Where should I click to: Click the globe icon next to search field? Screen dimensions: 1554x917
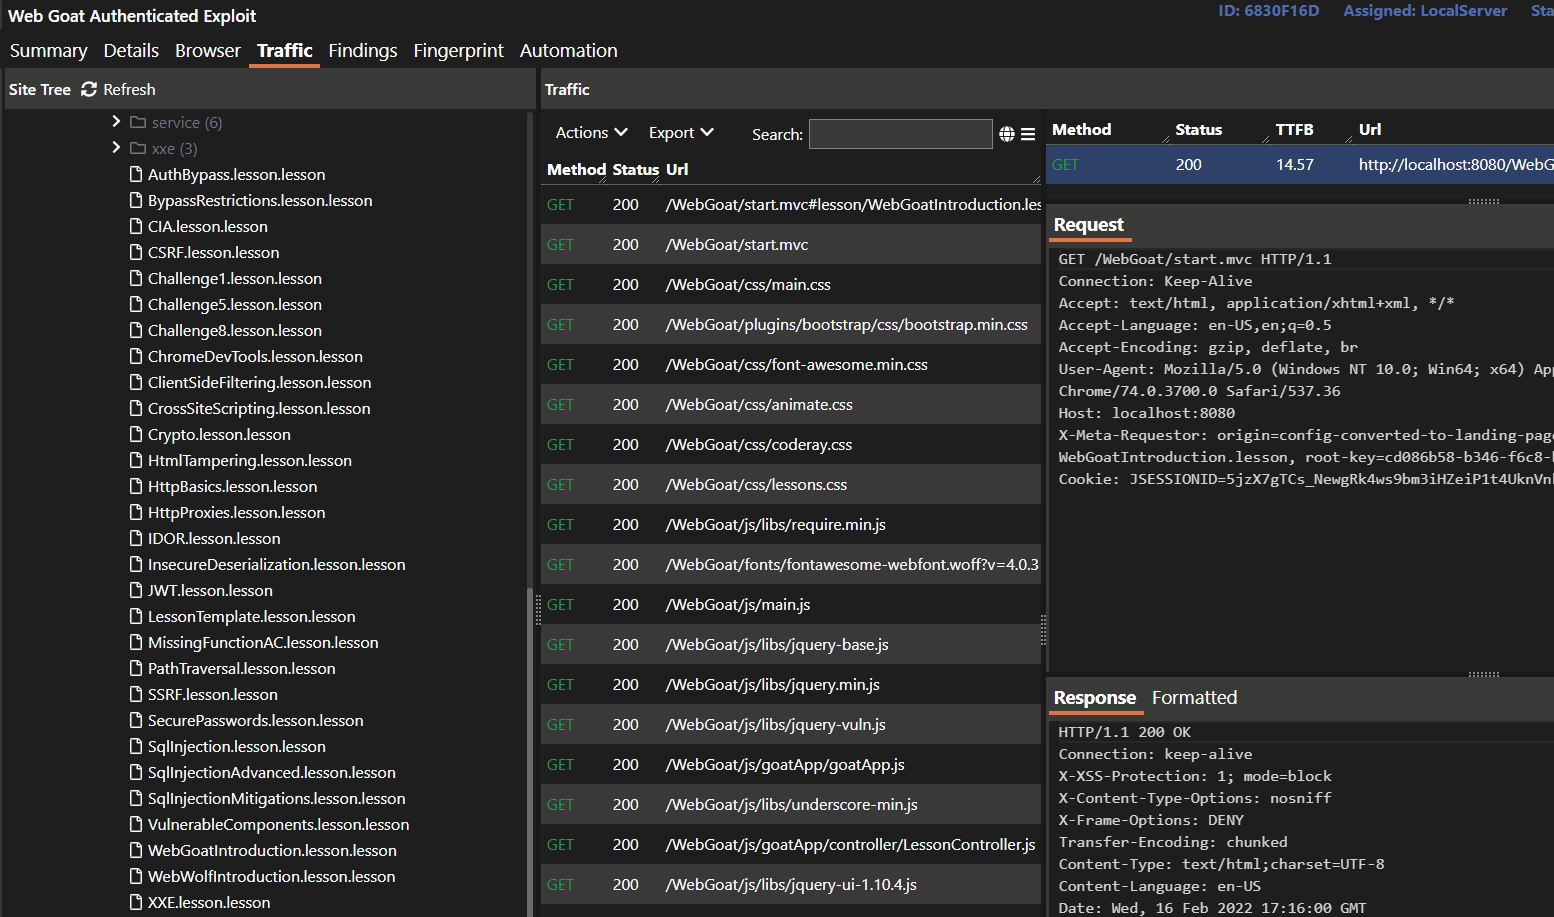coord(1007,133)
